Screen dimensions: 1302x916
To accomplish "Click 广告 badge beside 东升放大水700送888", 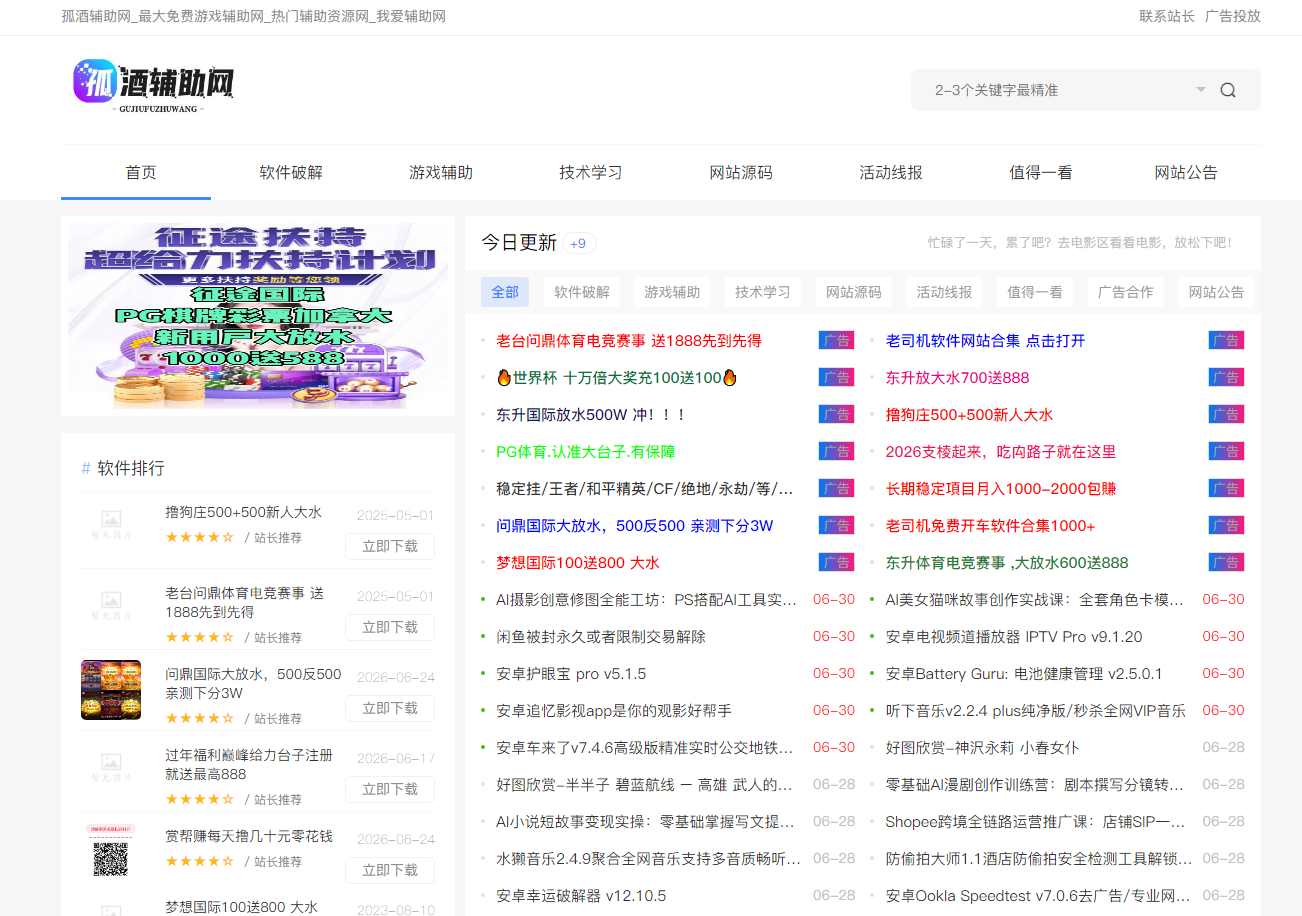I will coord(1226,377).
